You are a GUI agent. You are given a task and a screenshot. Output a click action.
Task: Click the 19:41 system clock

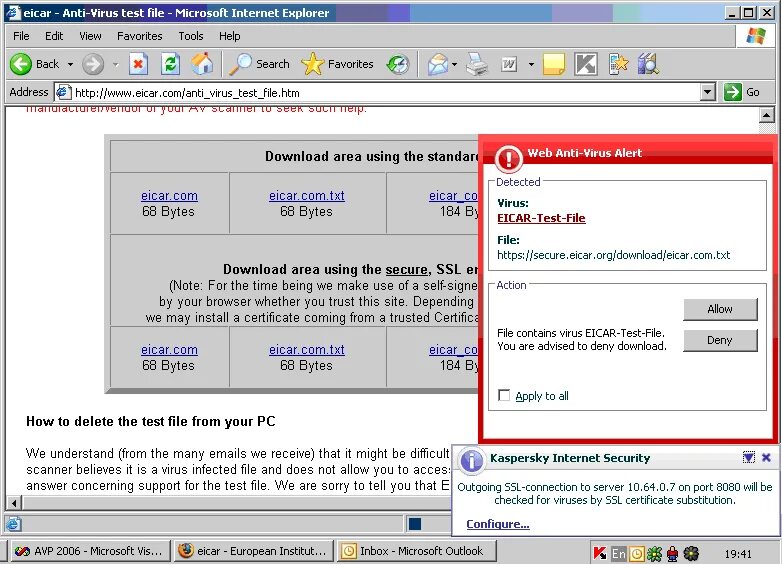[x=738, y=554]
